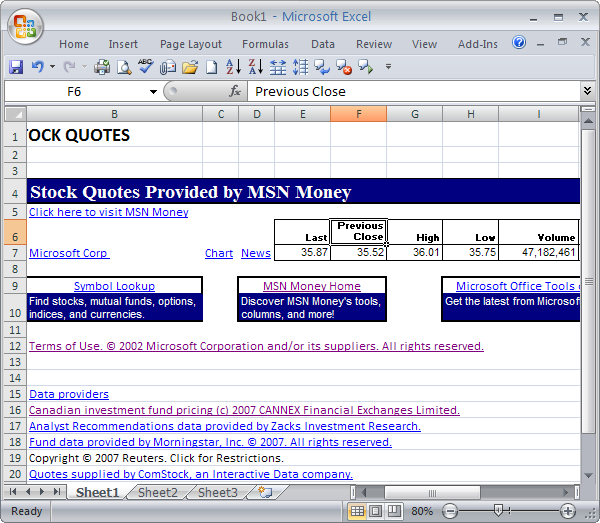Click the row height icon

click(x=300, y=67)
